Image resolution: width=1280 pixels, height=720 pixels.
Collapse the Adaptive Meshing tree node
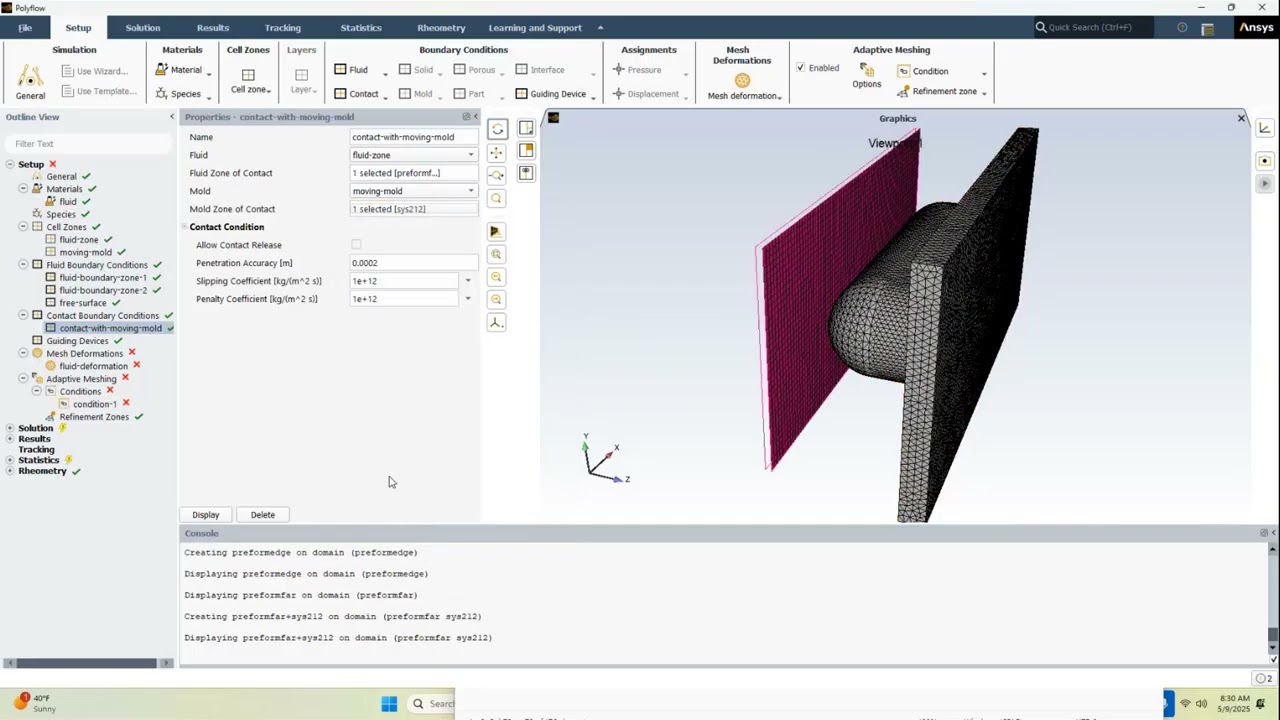23,379
